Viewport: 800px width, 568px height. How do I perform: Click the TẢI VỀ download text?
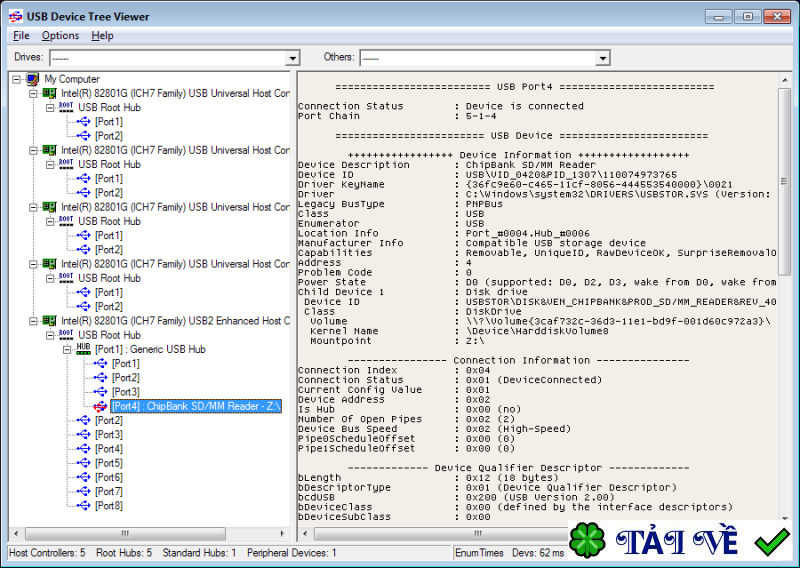(676, 542)
